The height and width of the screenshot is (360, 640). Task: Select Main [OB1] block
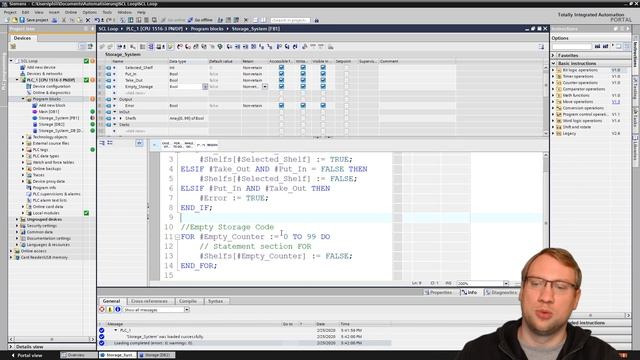click(49, 111)
